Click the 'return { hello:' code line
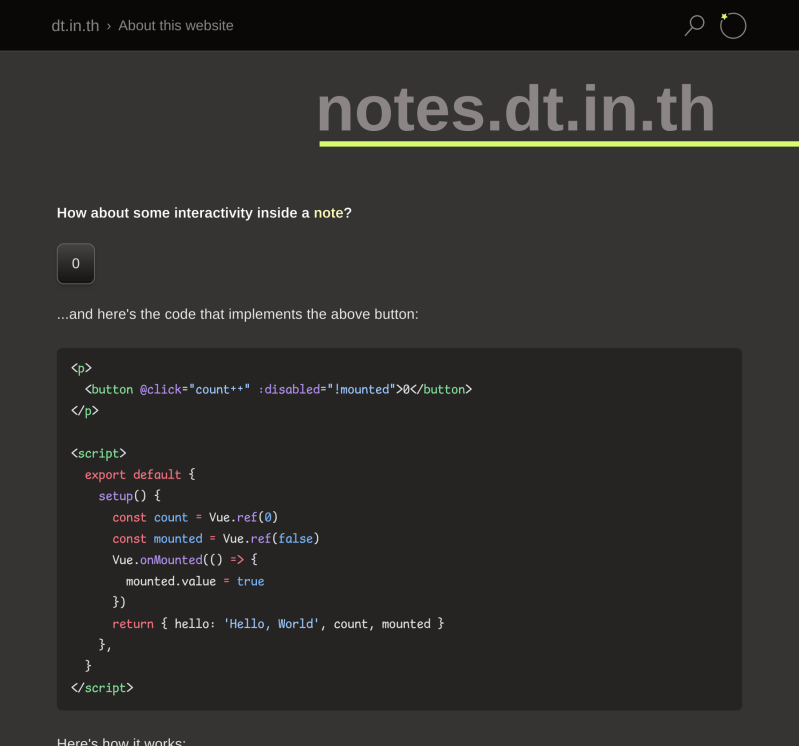 [278, 624]
